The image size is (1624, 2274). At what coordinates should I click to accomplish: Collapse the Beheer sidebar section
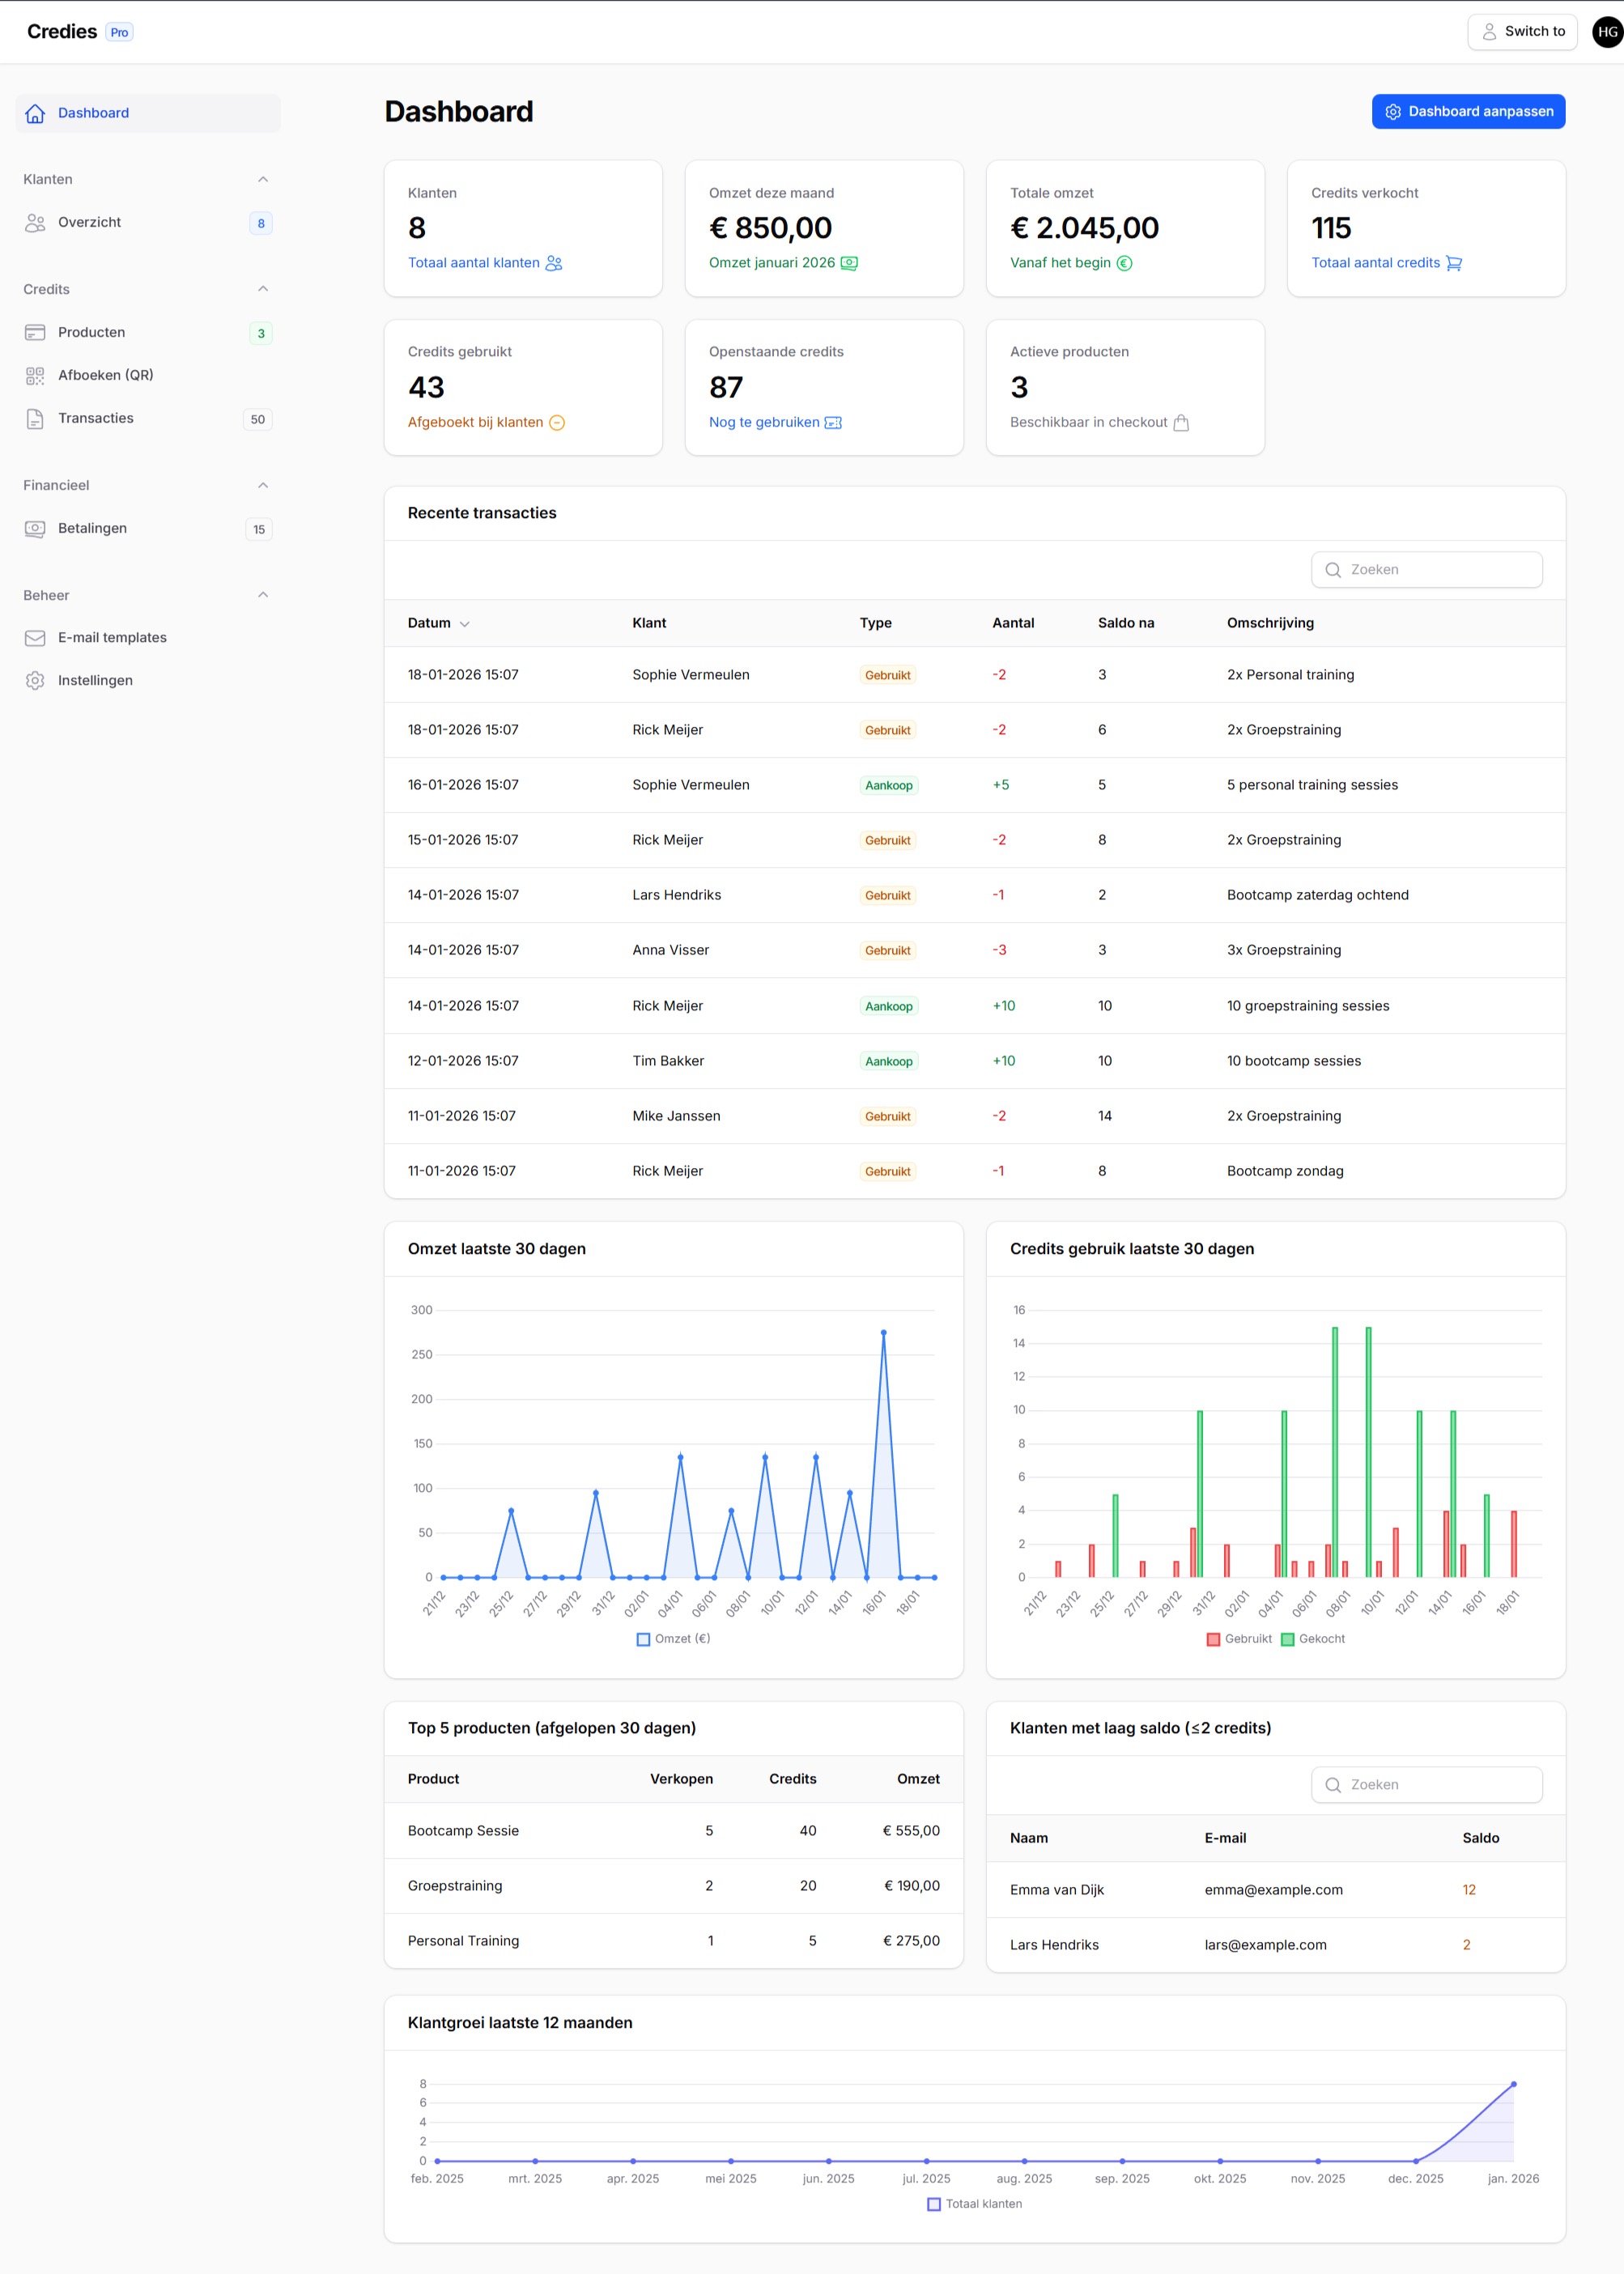(263, 595)
